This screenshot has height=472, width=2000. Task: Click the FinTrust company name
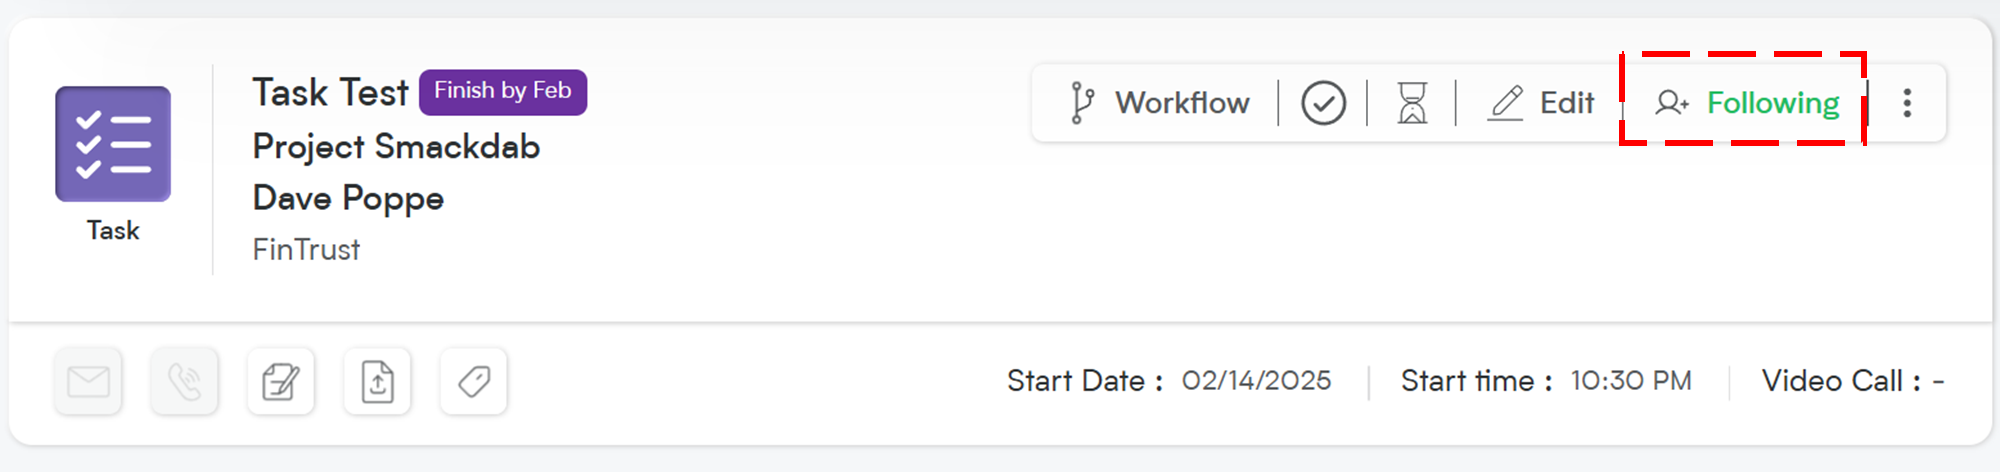click(x=306, y=250)
